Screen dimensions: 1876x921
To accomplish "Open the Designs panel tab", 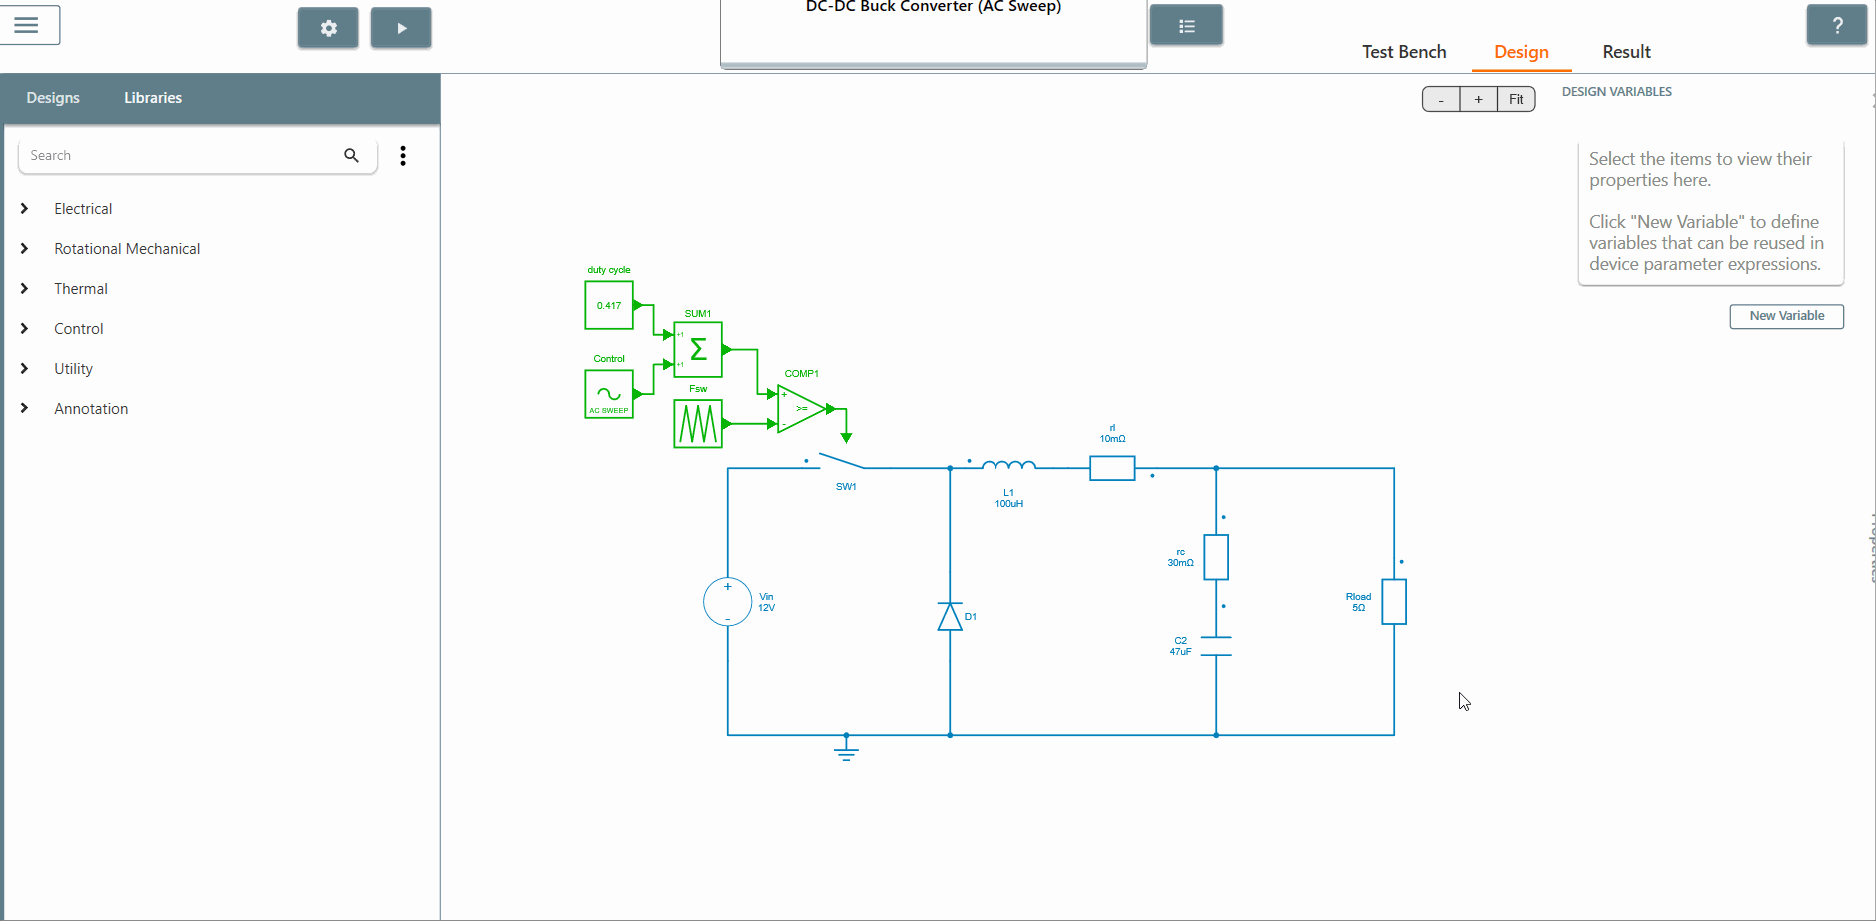I will click(x=53, y=98).
